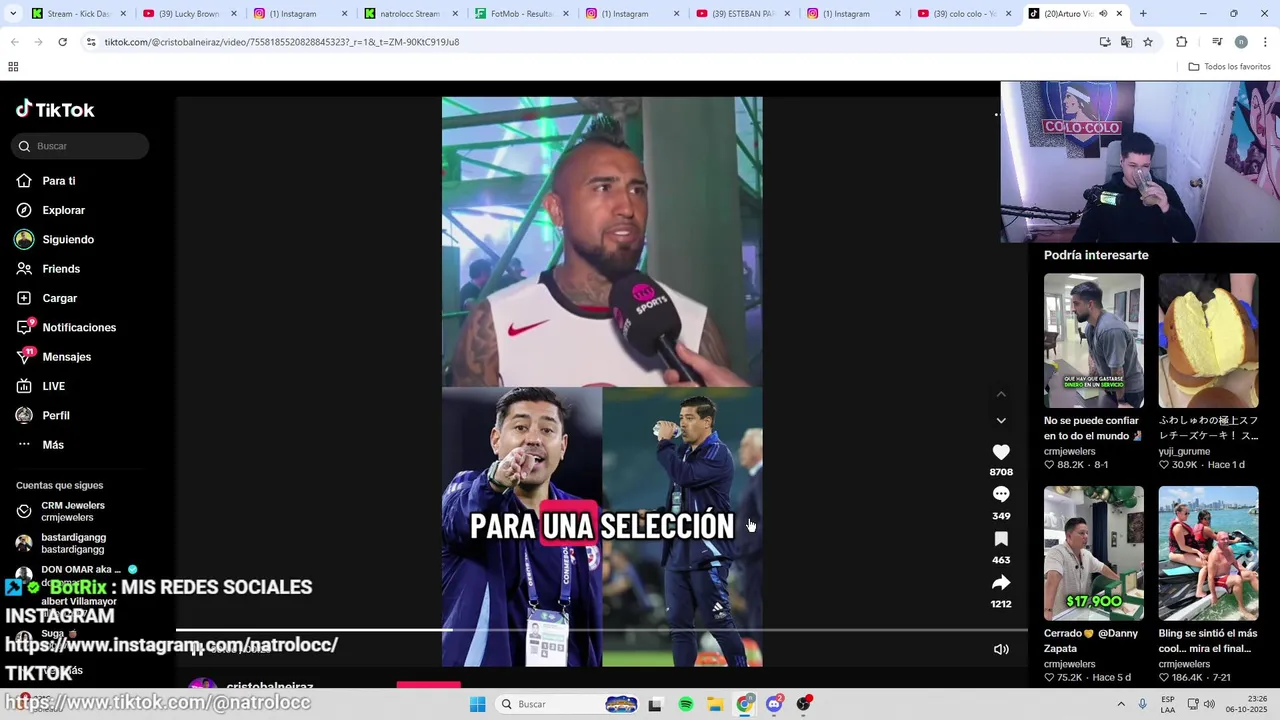Viewport: 1280px width, 720px height.
Task: Share the video with the arrow icon
Action: pyautogui.click(x=1001, y=583)
